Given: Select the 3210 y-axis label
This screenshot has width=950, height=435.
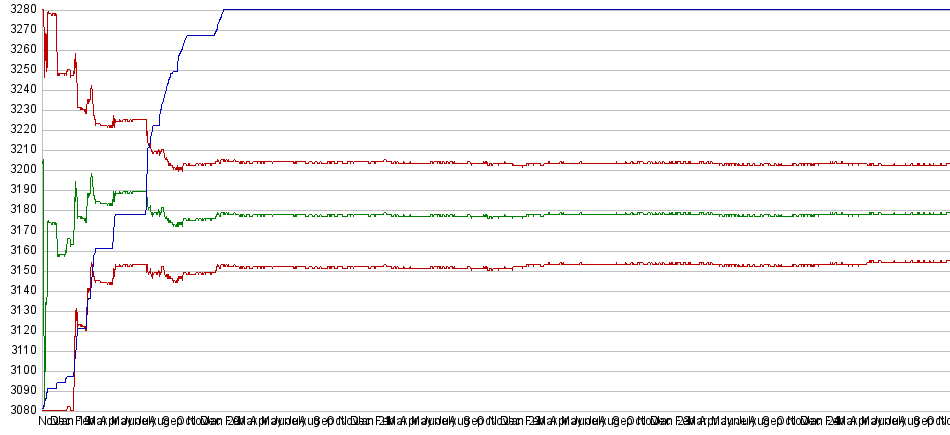Looking at the screenshot, I should [20, 149].
